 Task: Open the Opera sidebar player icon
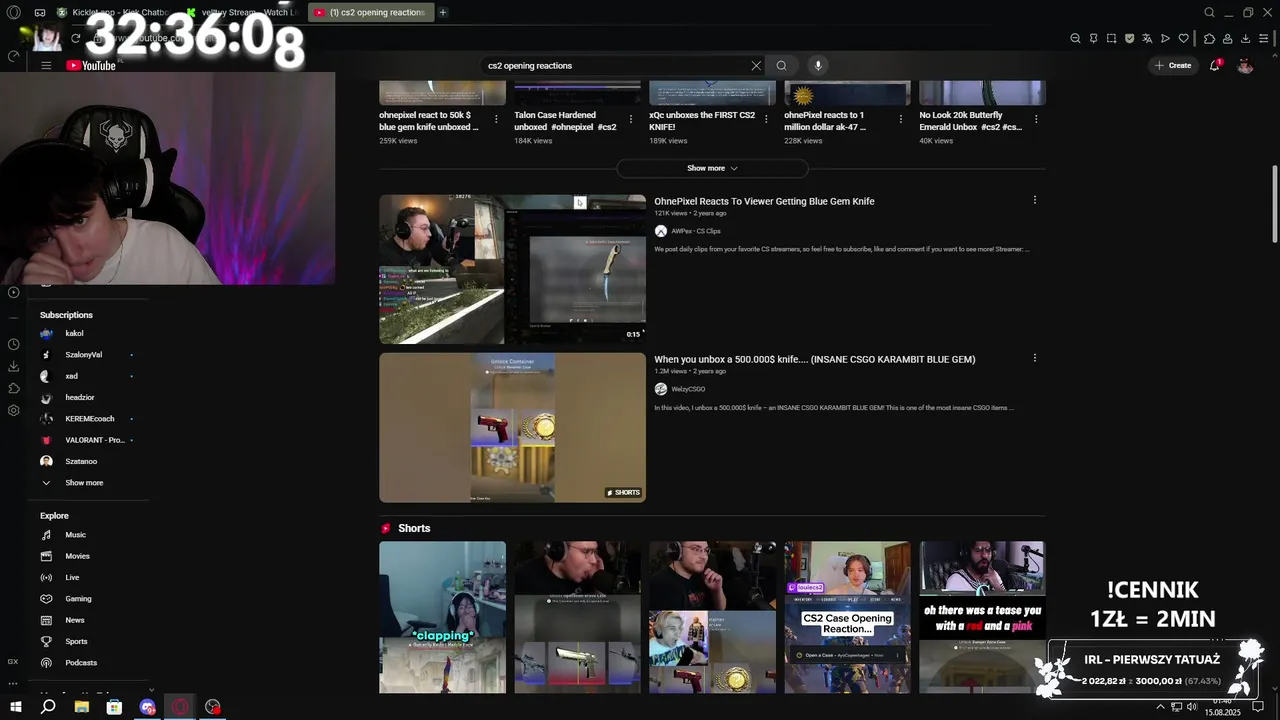coord(13,292)
